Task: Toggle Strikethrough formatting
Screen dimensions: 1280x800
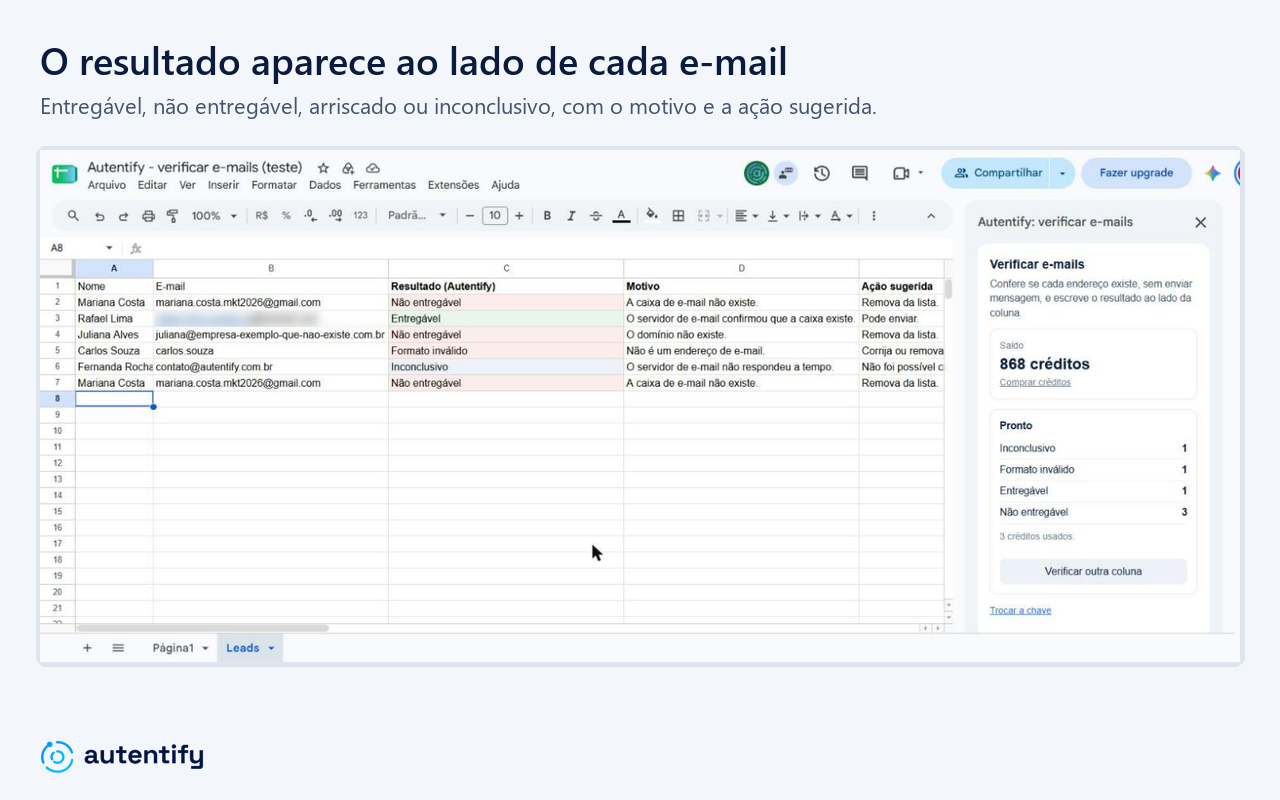Action: [596, 215]
